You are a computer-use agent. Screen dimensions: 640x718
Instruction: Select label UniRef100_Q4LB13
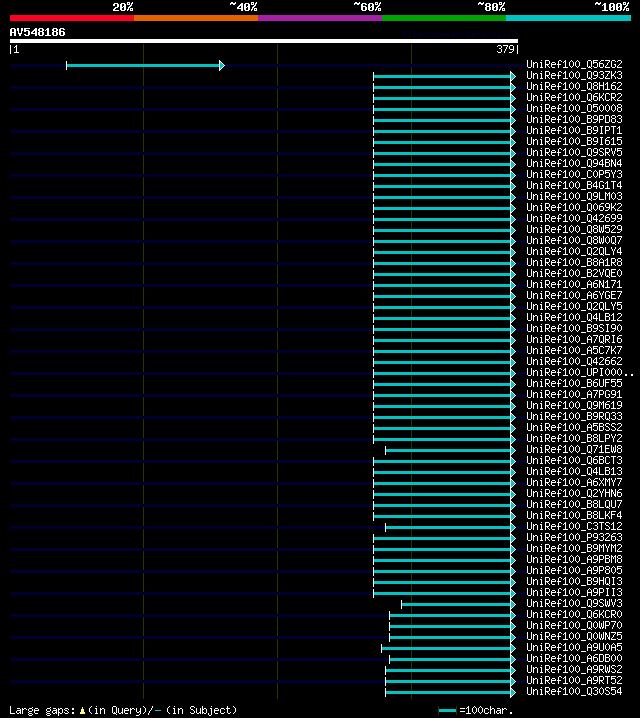pyautogui.click(x=574, y=471)
